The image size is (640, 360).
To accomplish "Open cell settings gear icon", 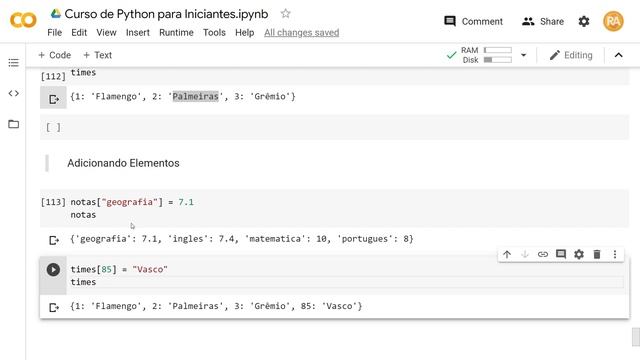I will coord(579,254).
